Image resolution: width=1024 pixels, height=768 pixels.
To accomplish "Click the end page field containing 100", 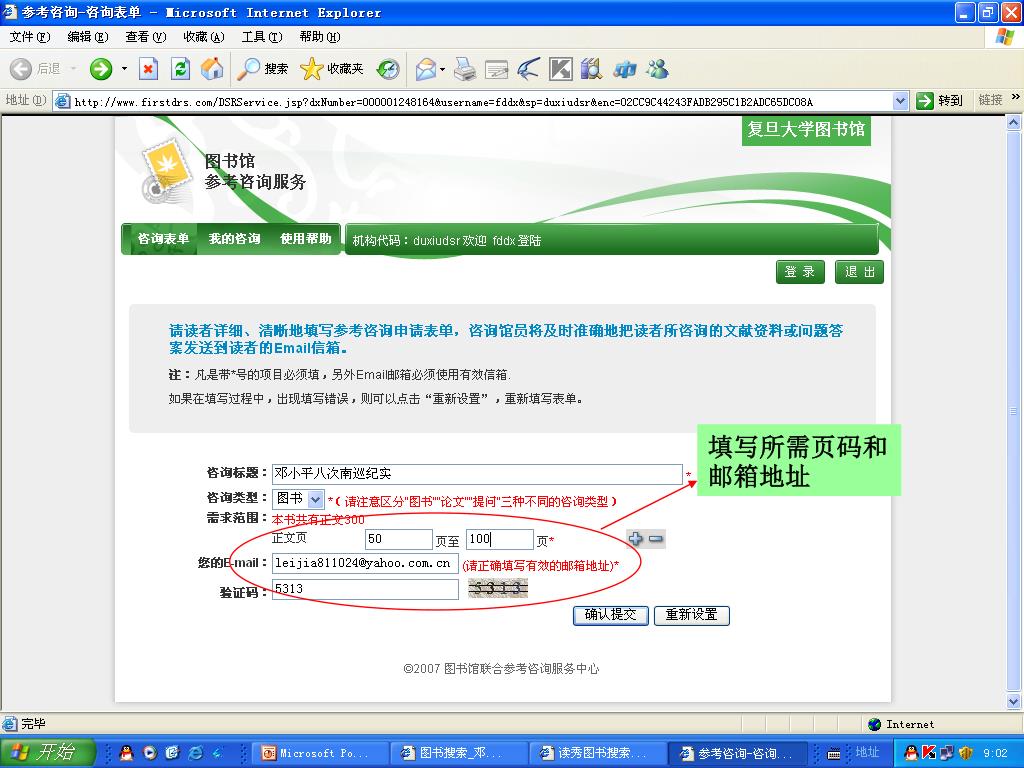I will pos(500,539).
